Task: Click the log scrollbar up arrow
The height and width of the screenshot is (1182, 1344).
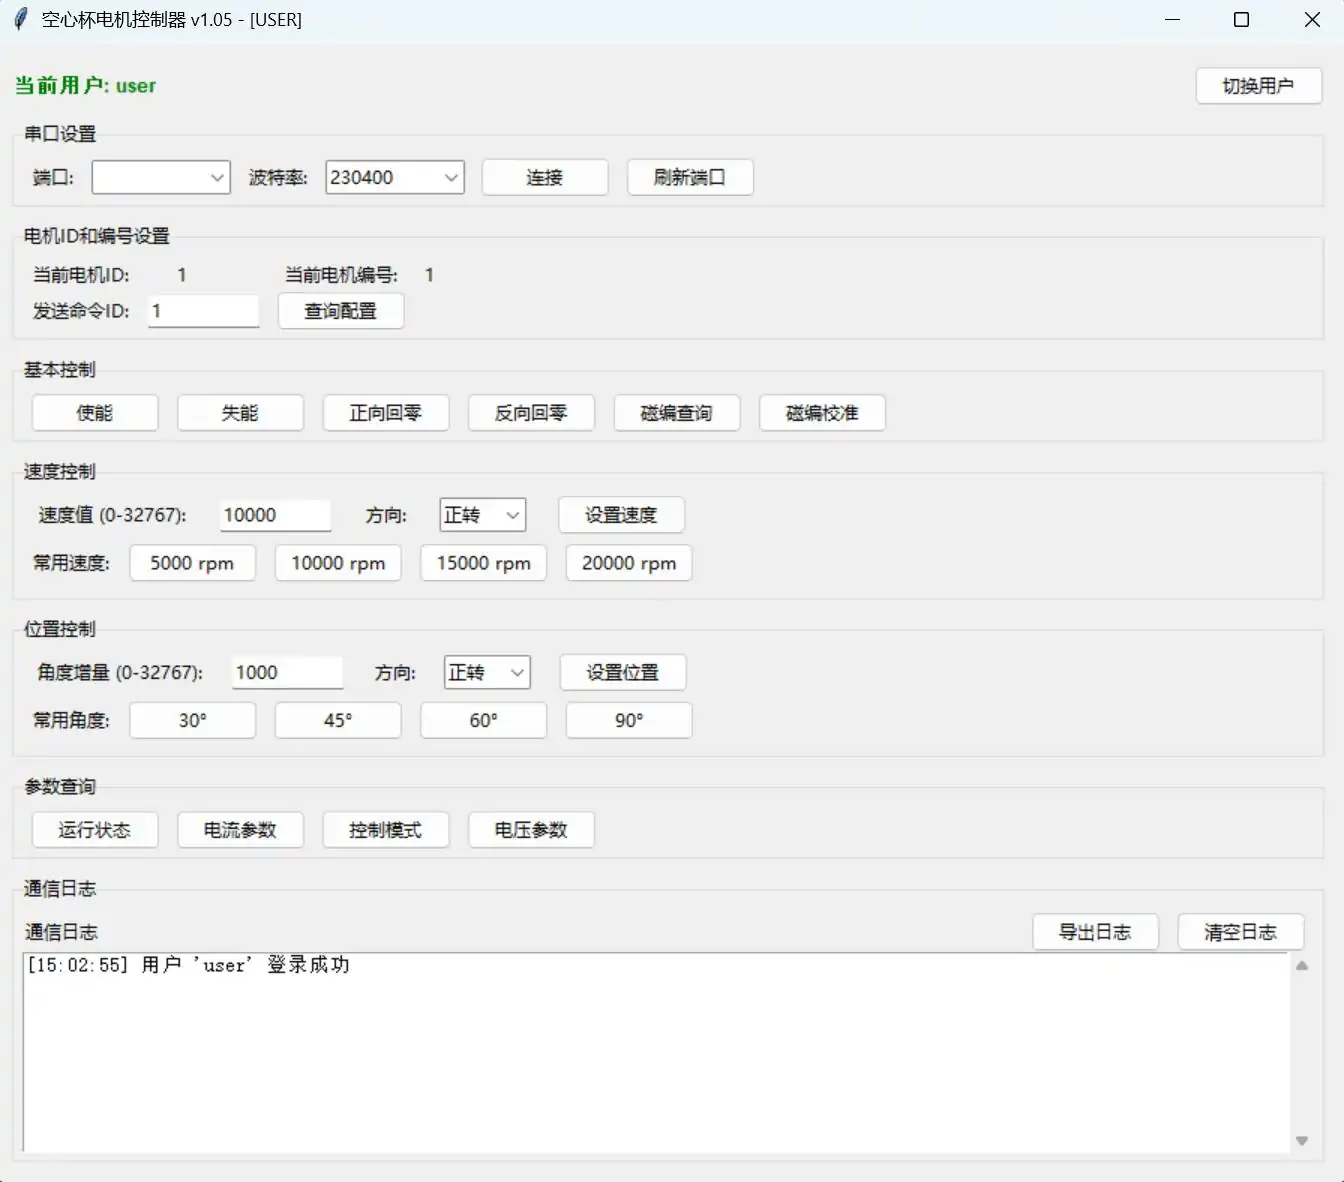Action: pyautogui.click(x=1302, y=966)
